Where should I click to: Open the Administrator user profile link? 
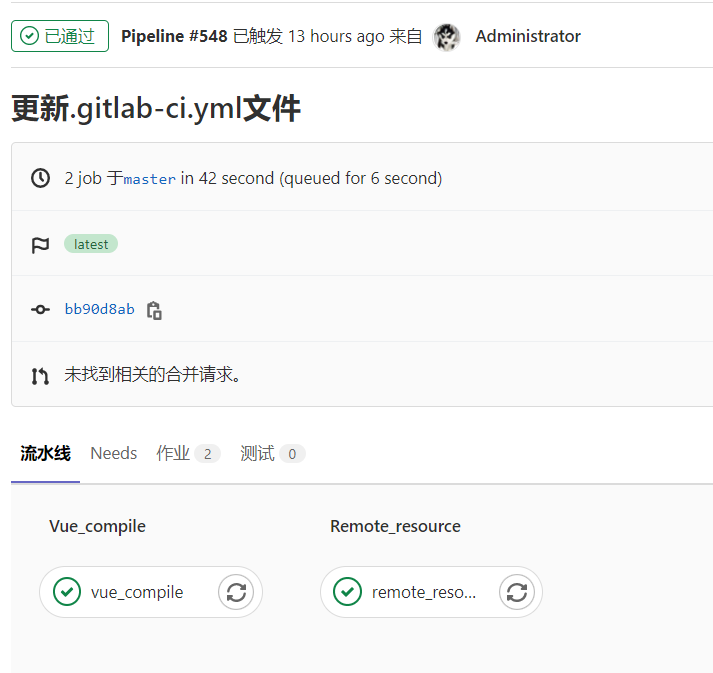(x=527, y=36)
